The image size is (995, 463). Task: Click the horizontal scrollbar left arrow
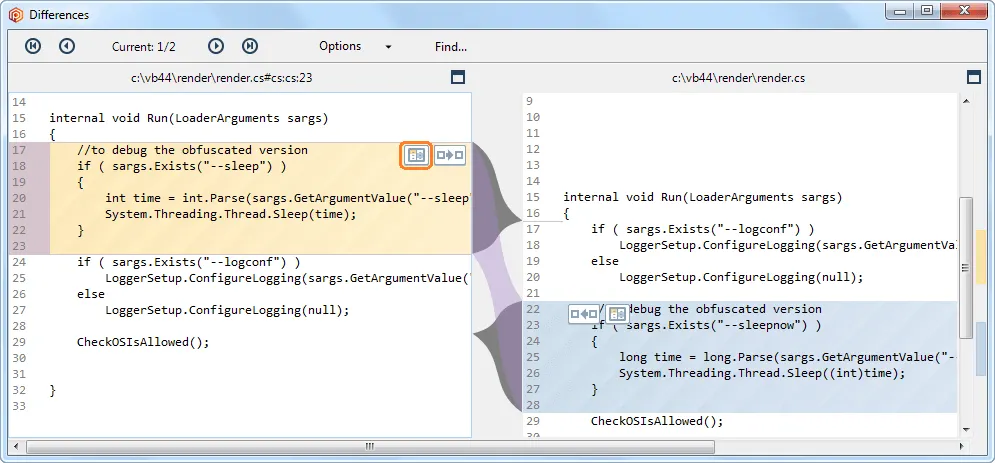[17, 446]
